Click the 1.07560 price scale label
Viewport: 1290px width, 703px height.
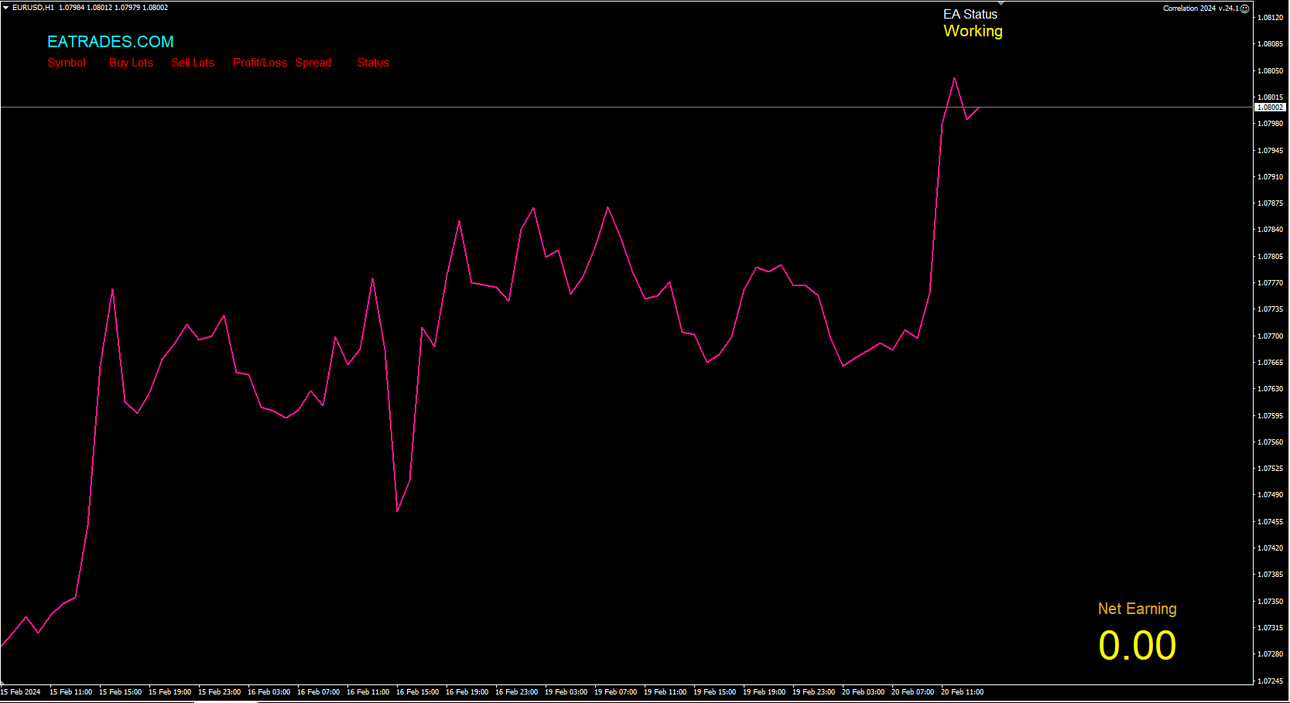[x=1271, y=442]
